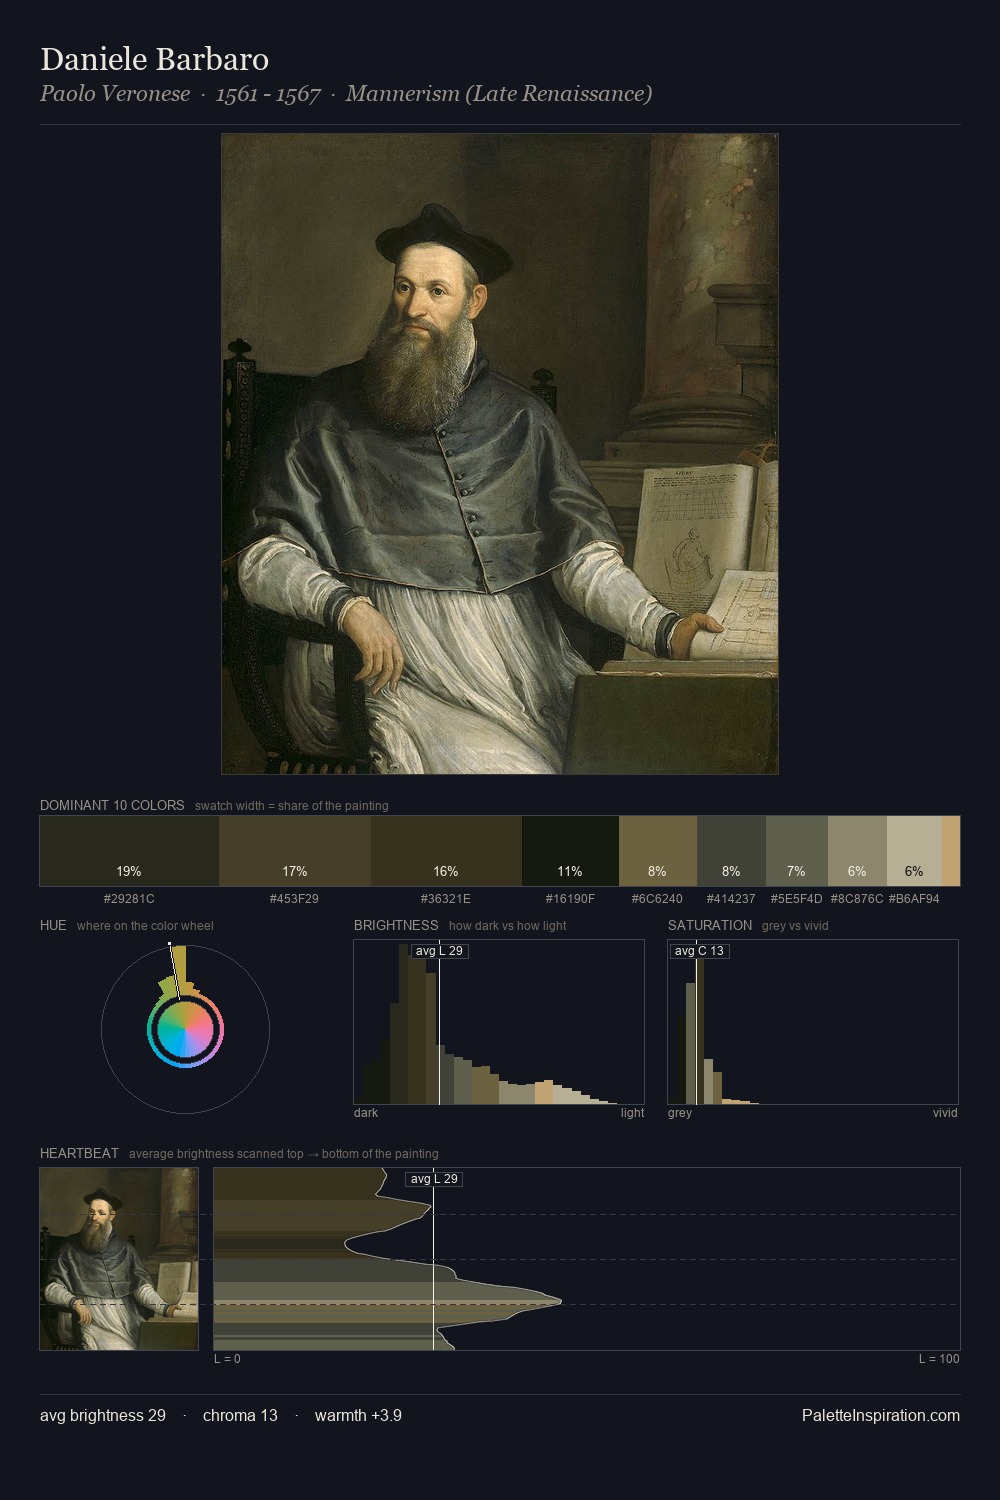Click the hex label '#5E5F4D'

click(796, 899)
